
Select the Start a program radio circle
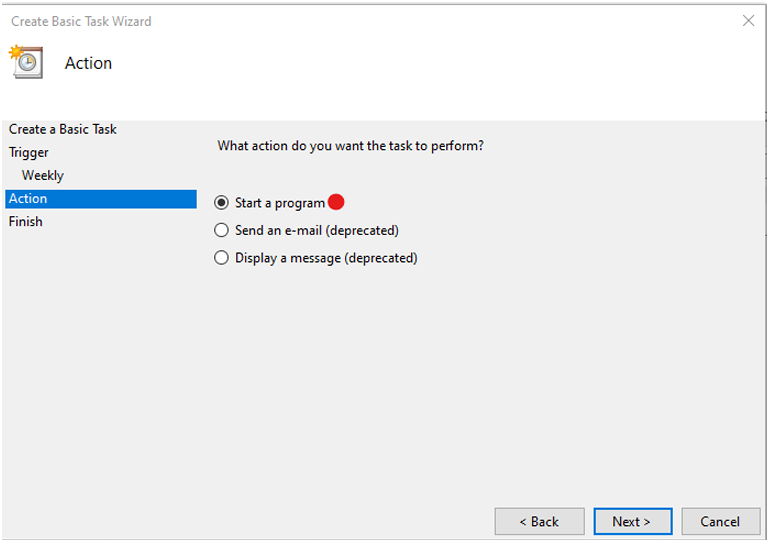pos(221,202)
